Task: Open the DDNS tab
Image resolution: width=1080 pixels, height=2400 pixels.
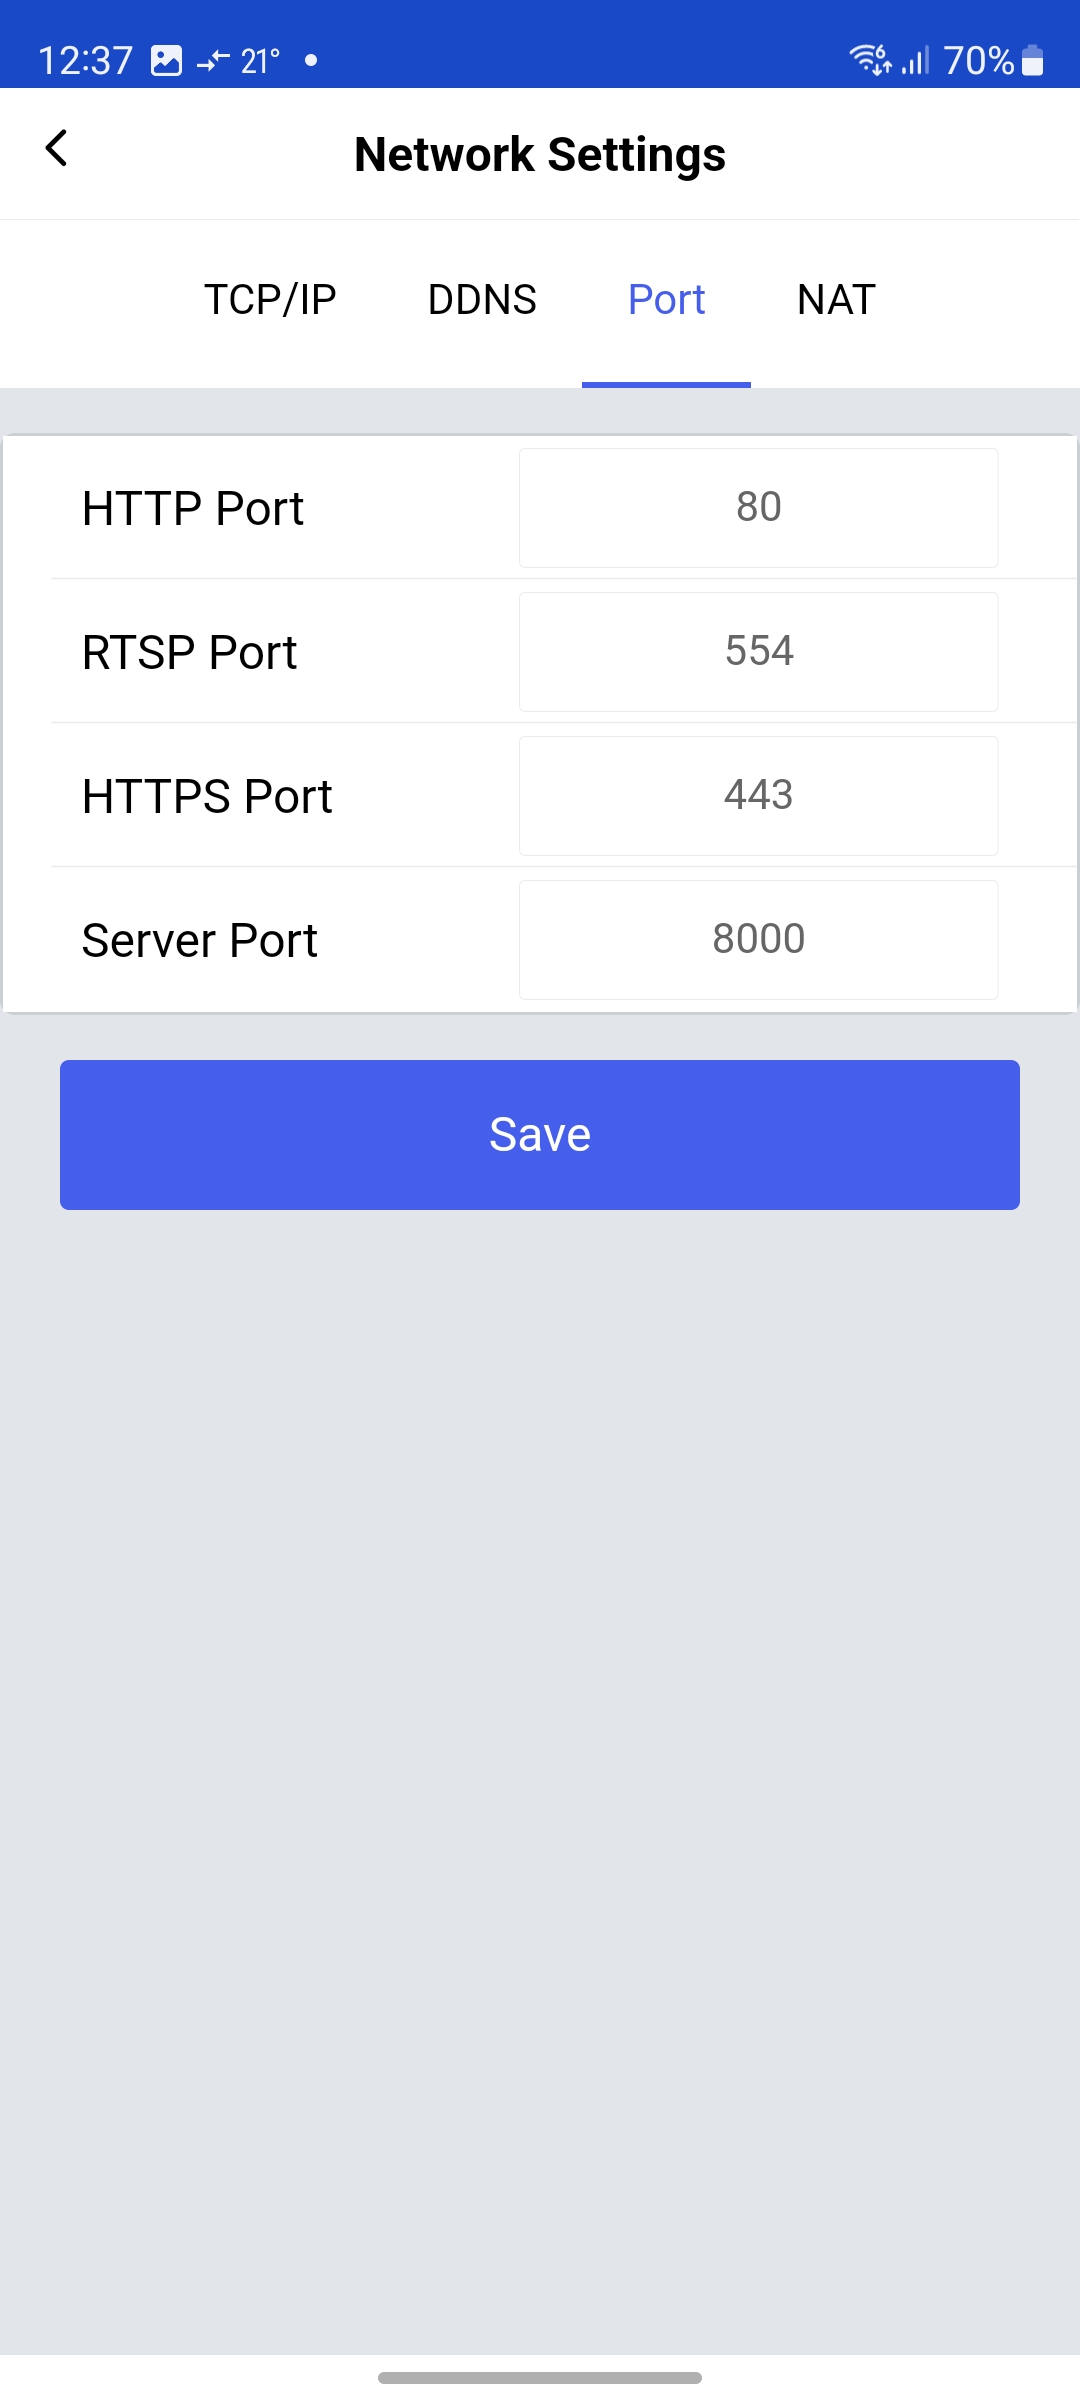Action: 482,300
